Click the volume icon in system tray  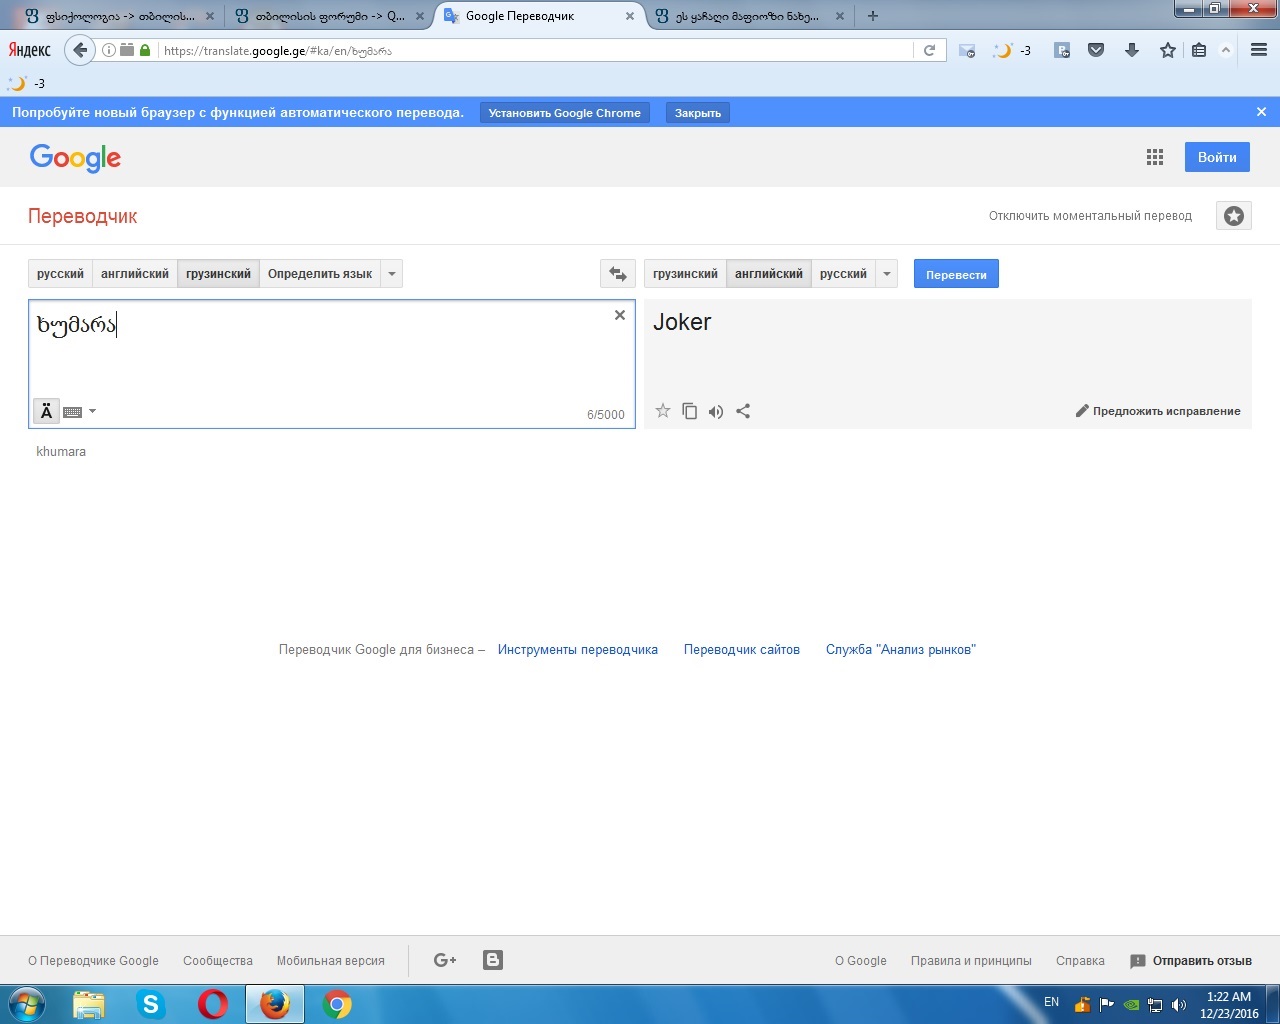pos(1179,1005)
